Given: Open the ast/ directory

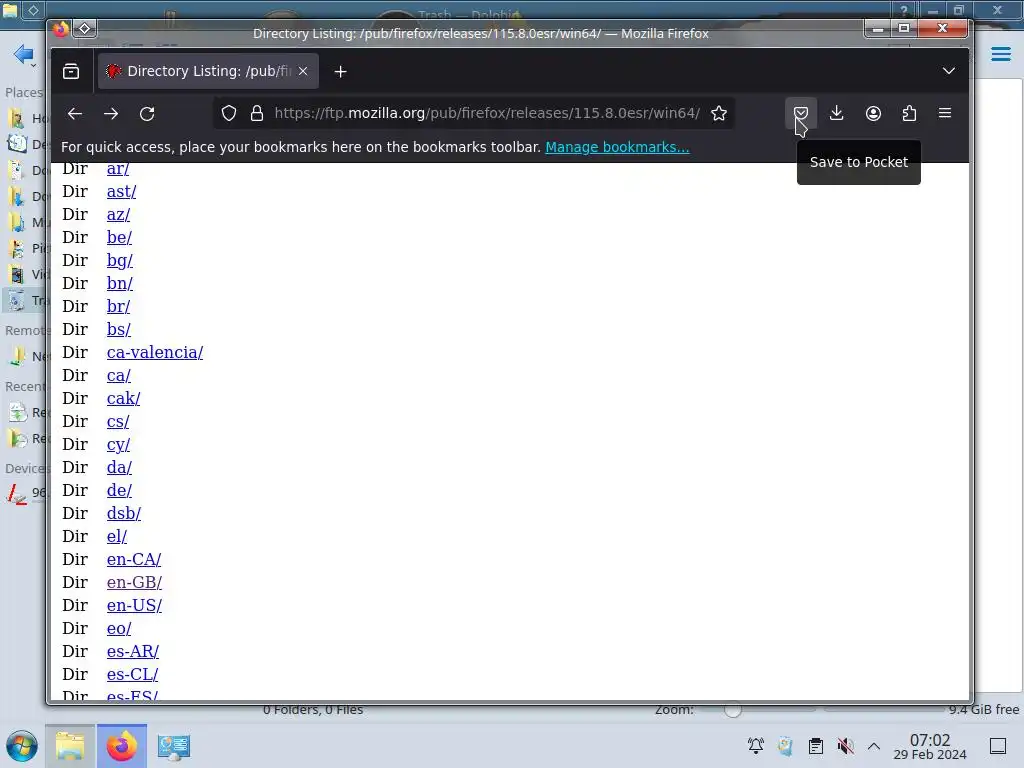Looking at the screenshot, I should (x=121, y=192).
